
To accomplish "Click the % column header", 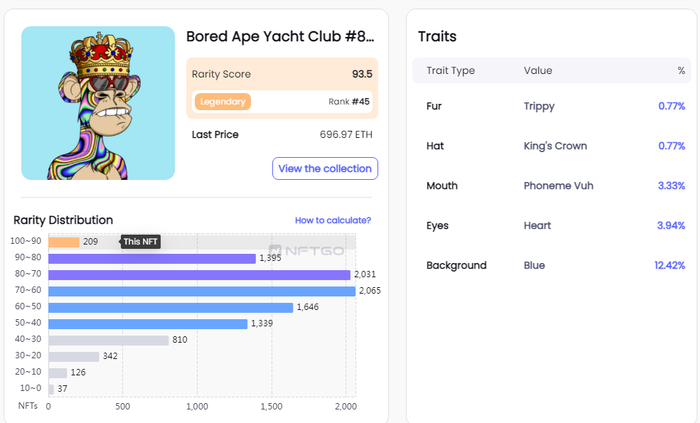I will (x=681, y=71).
